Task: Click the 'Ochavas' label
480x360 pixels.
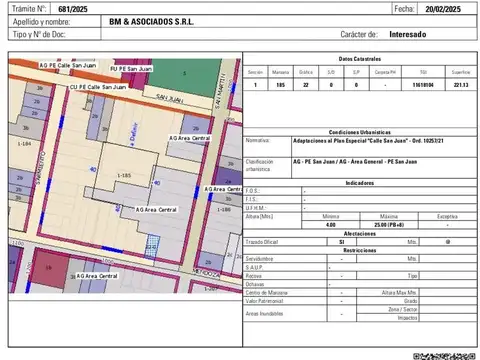Action: click(x=255, y=284)
